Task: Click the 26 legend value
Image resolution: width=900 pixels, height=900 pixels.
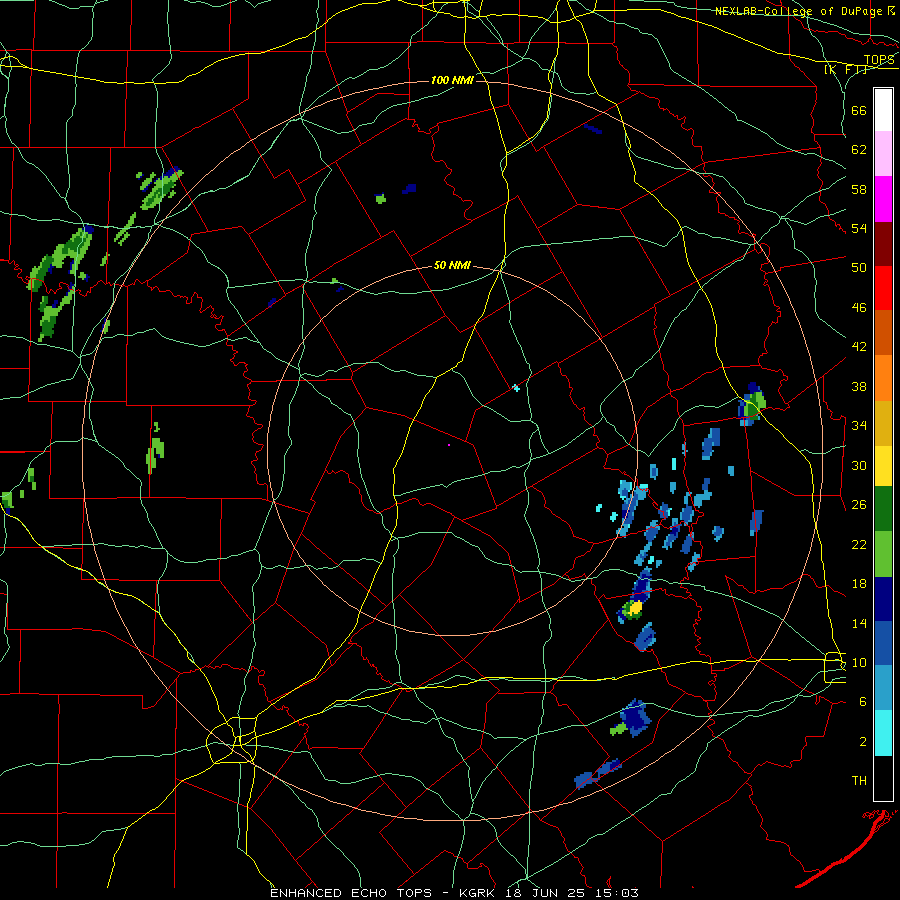Action: 859,505
